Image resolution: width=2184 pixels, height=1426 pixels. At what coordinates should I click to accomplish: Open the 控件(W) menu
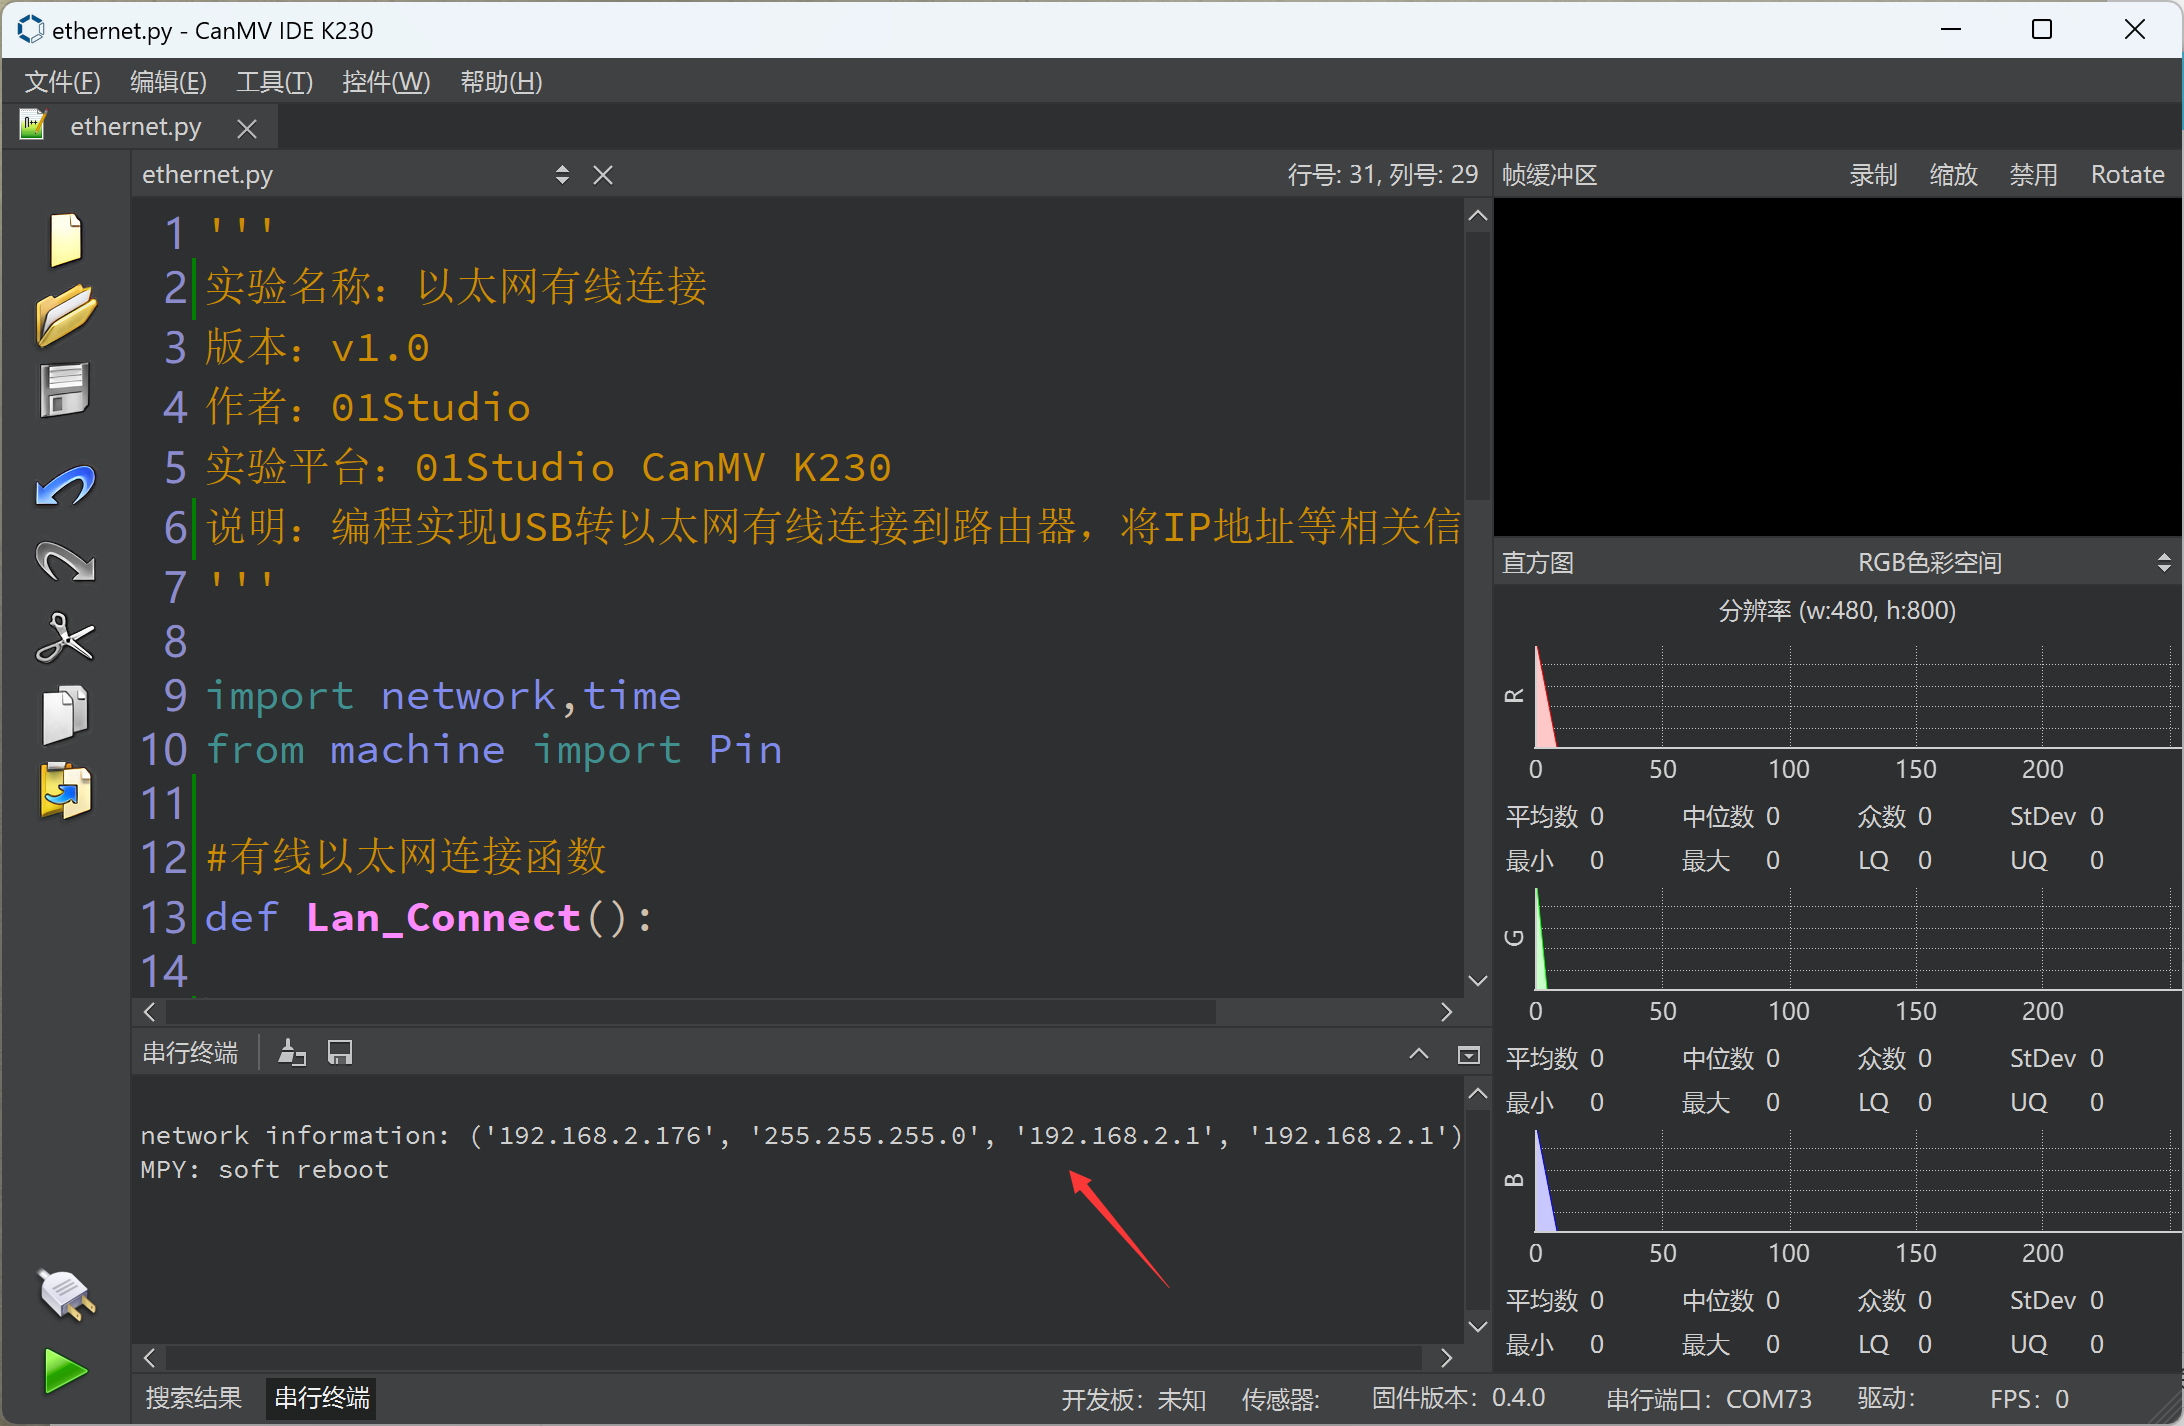386,82
